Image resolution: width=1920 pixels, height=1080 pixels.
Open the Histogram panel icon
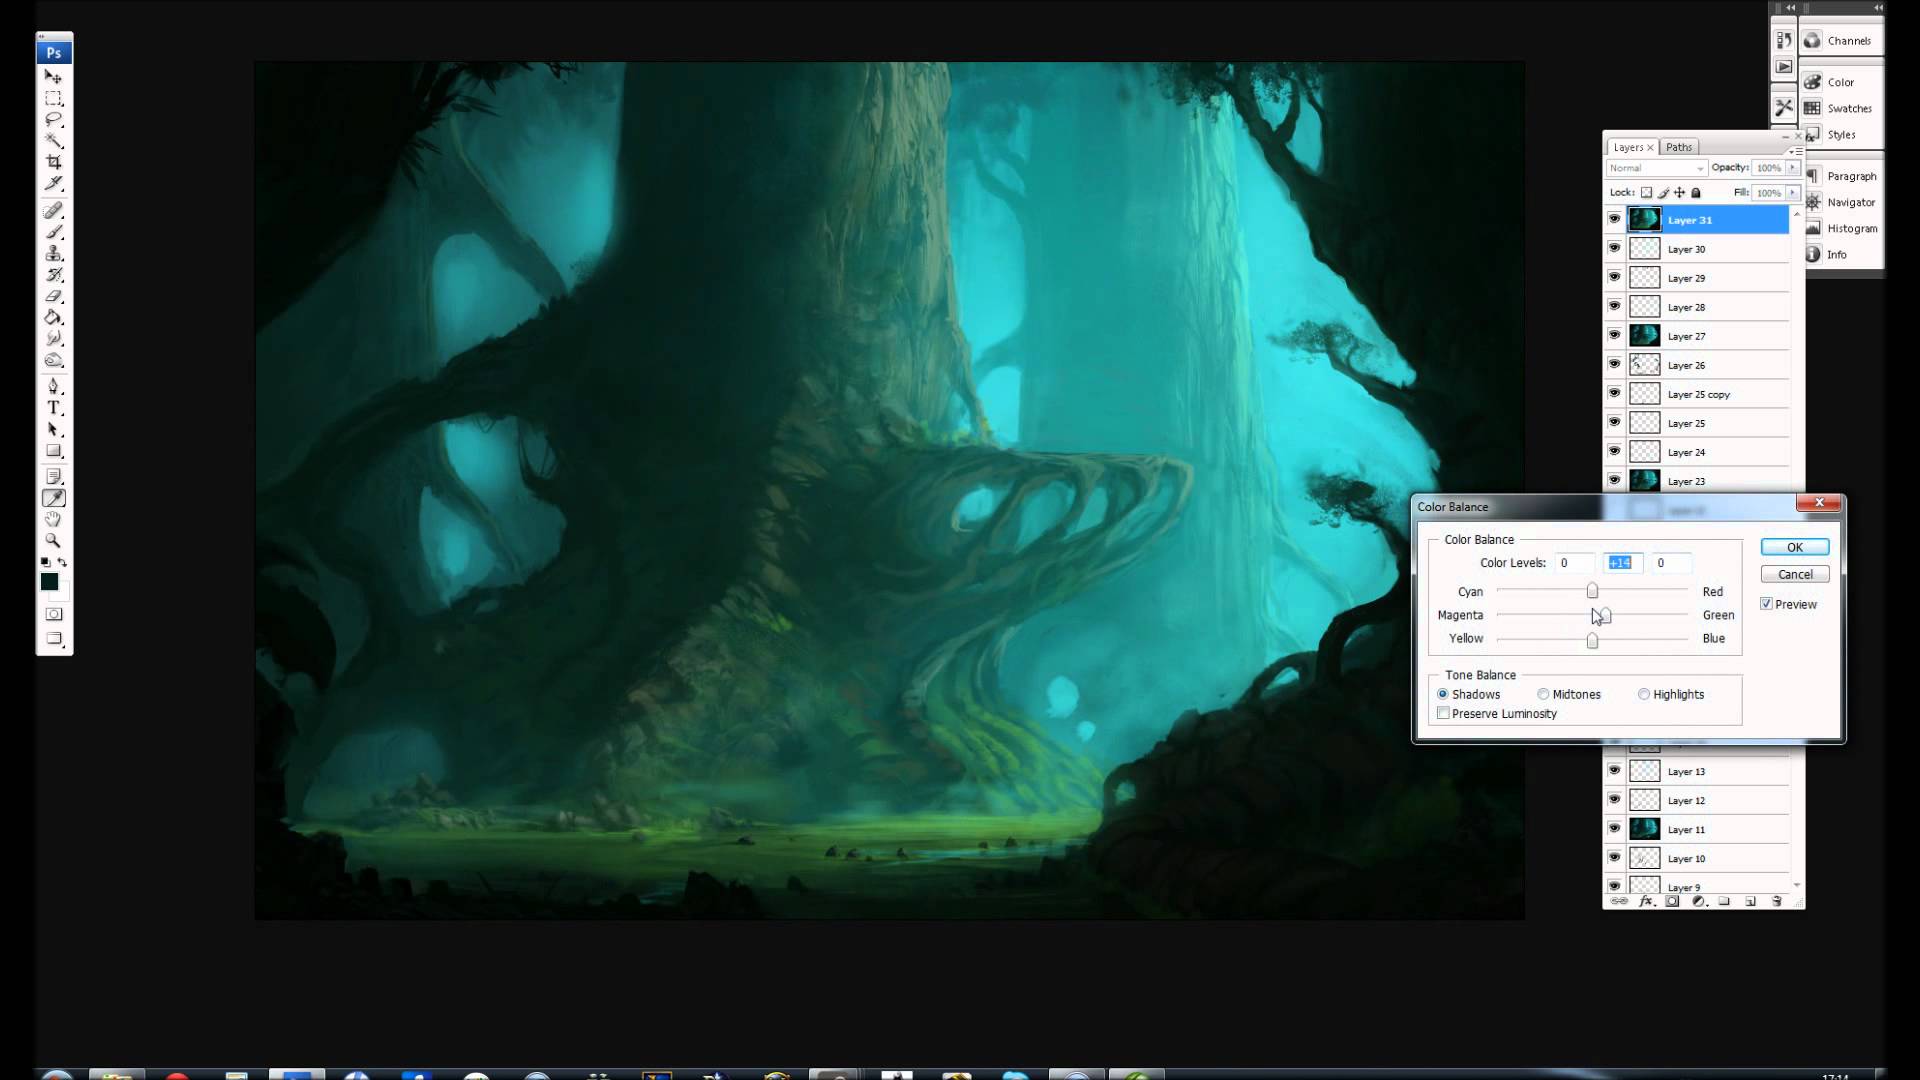(1813, 228)
